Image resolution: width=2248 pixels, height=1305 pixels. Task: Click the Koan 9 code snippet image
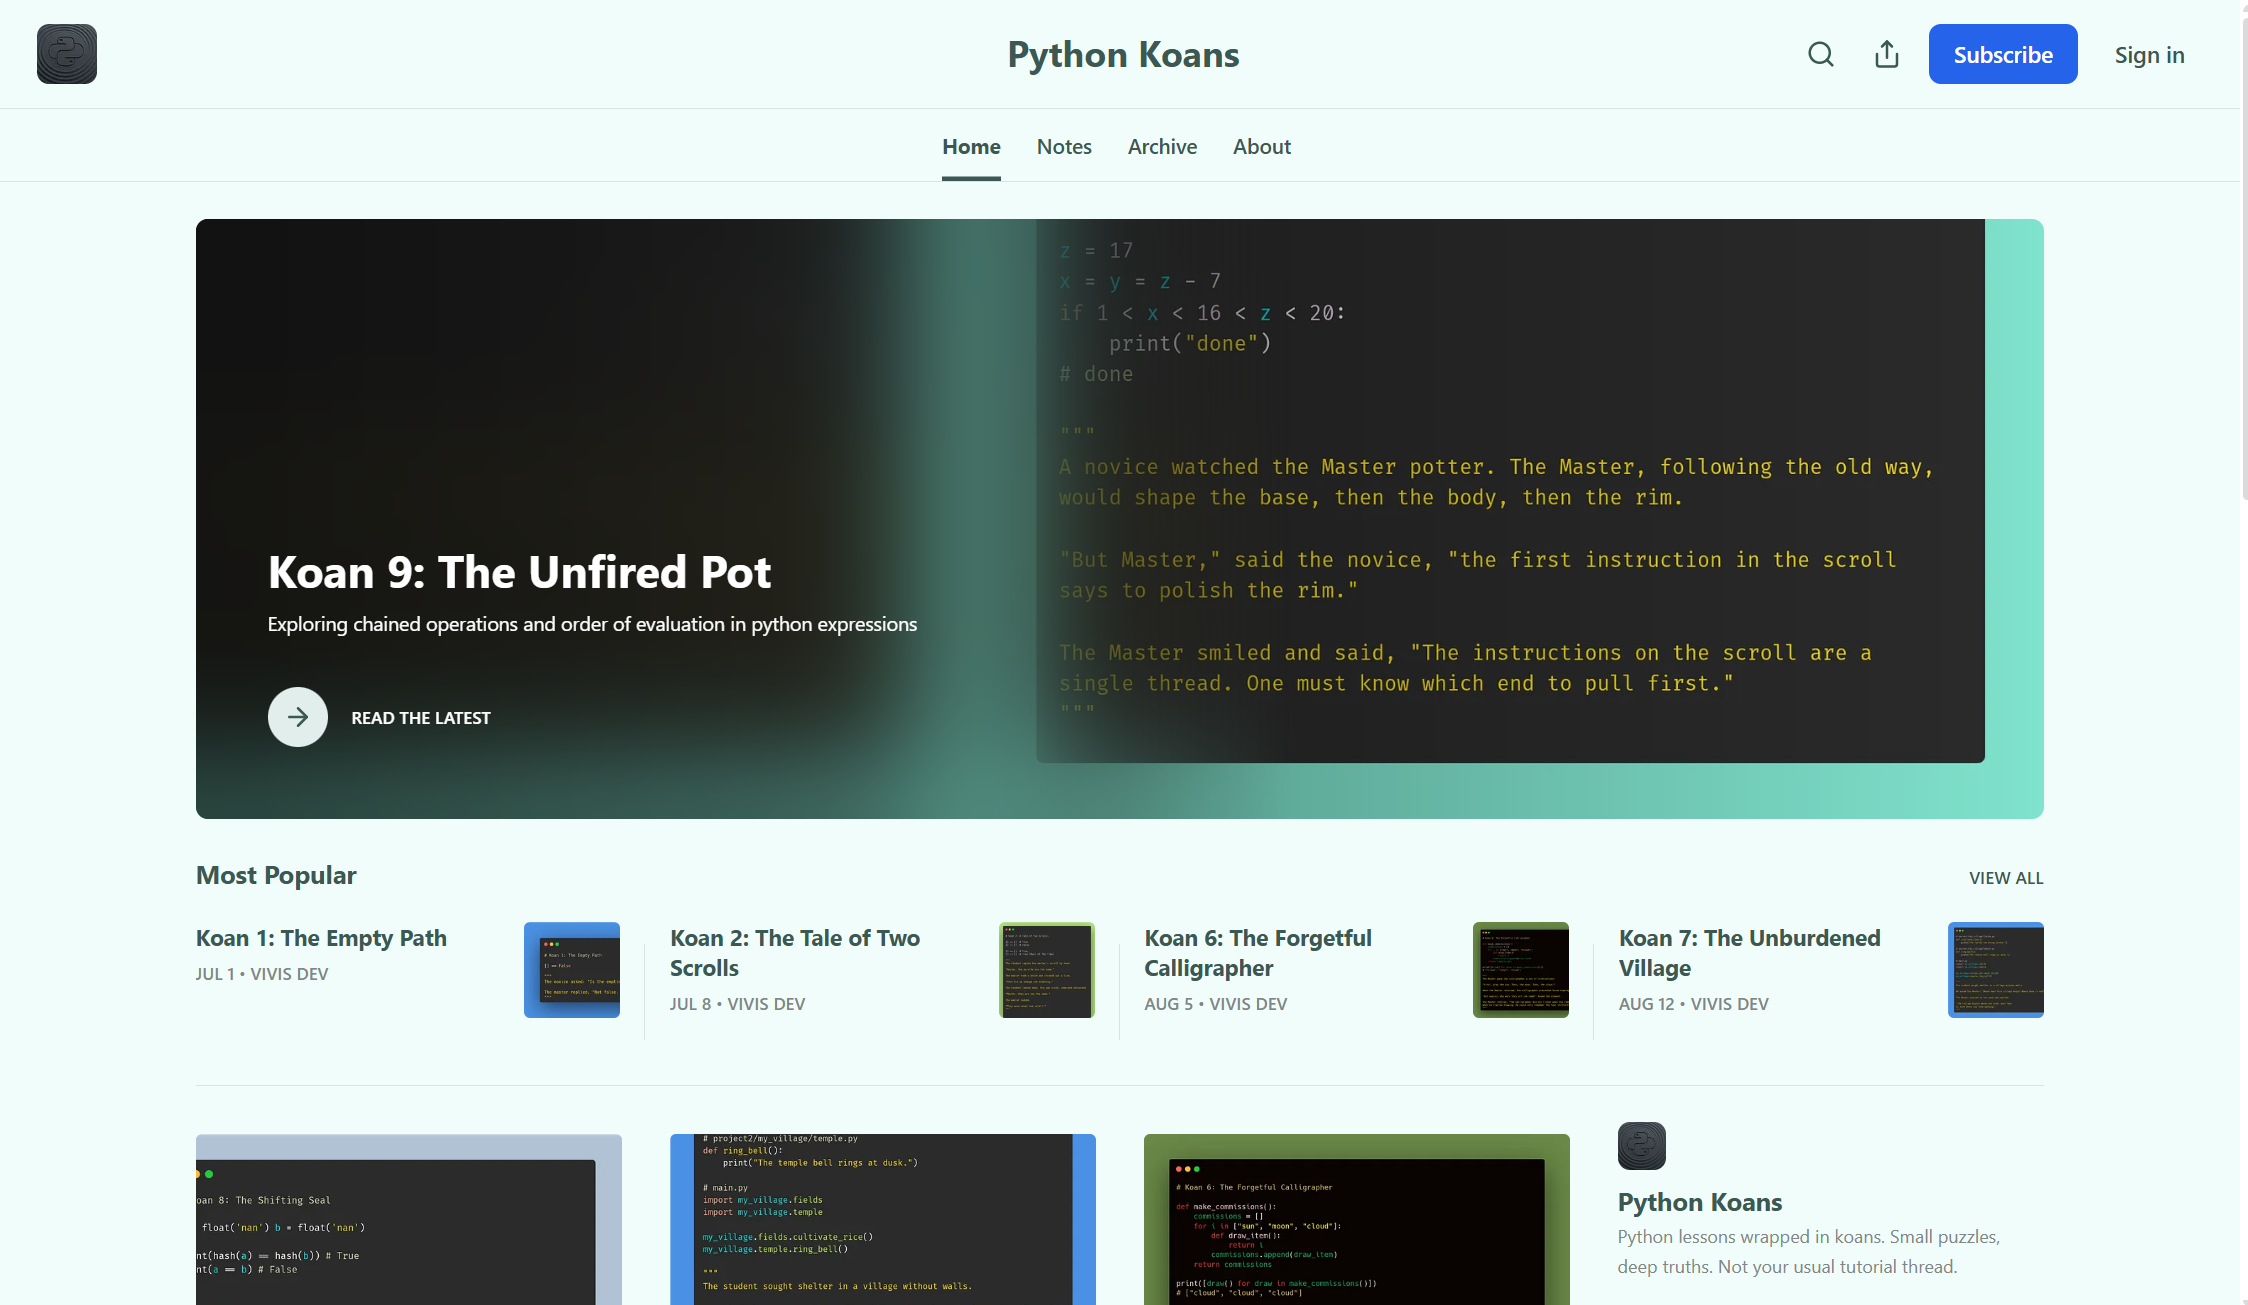click(1510, 491)
